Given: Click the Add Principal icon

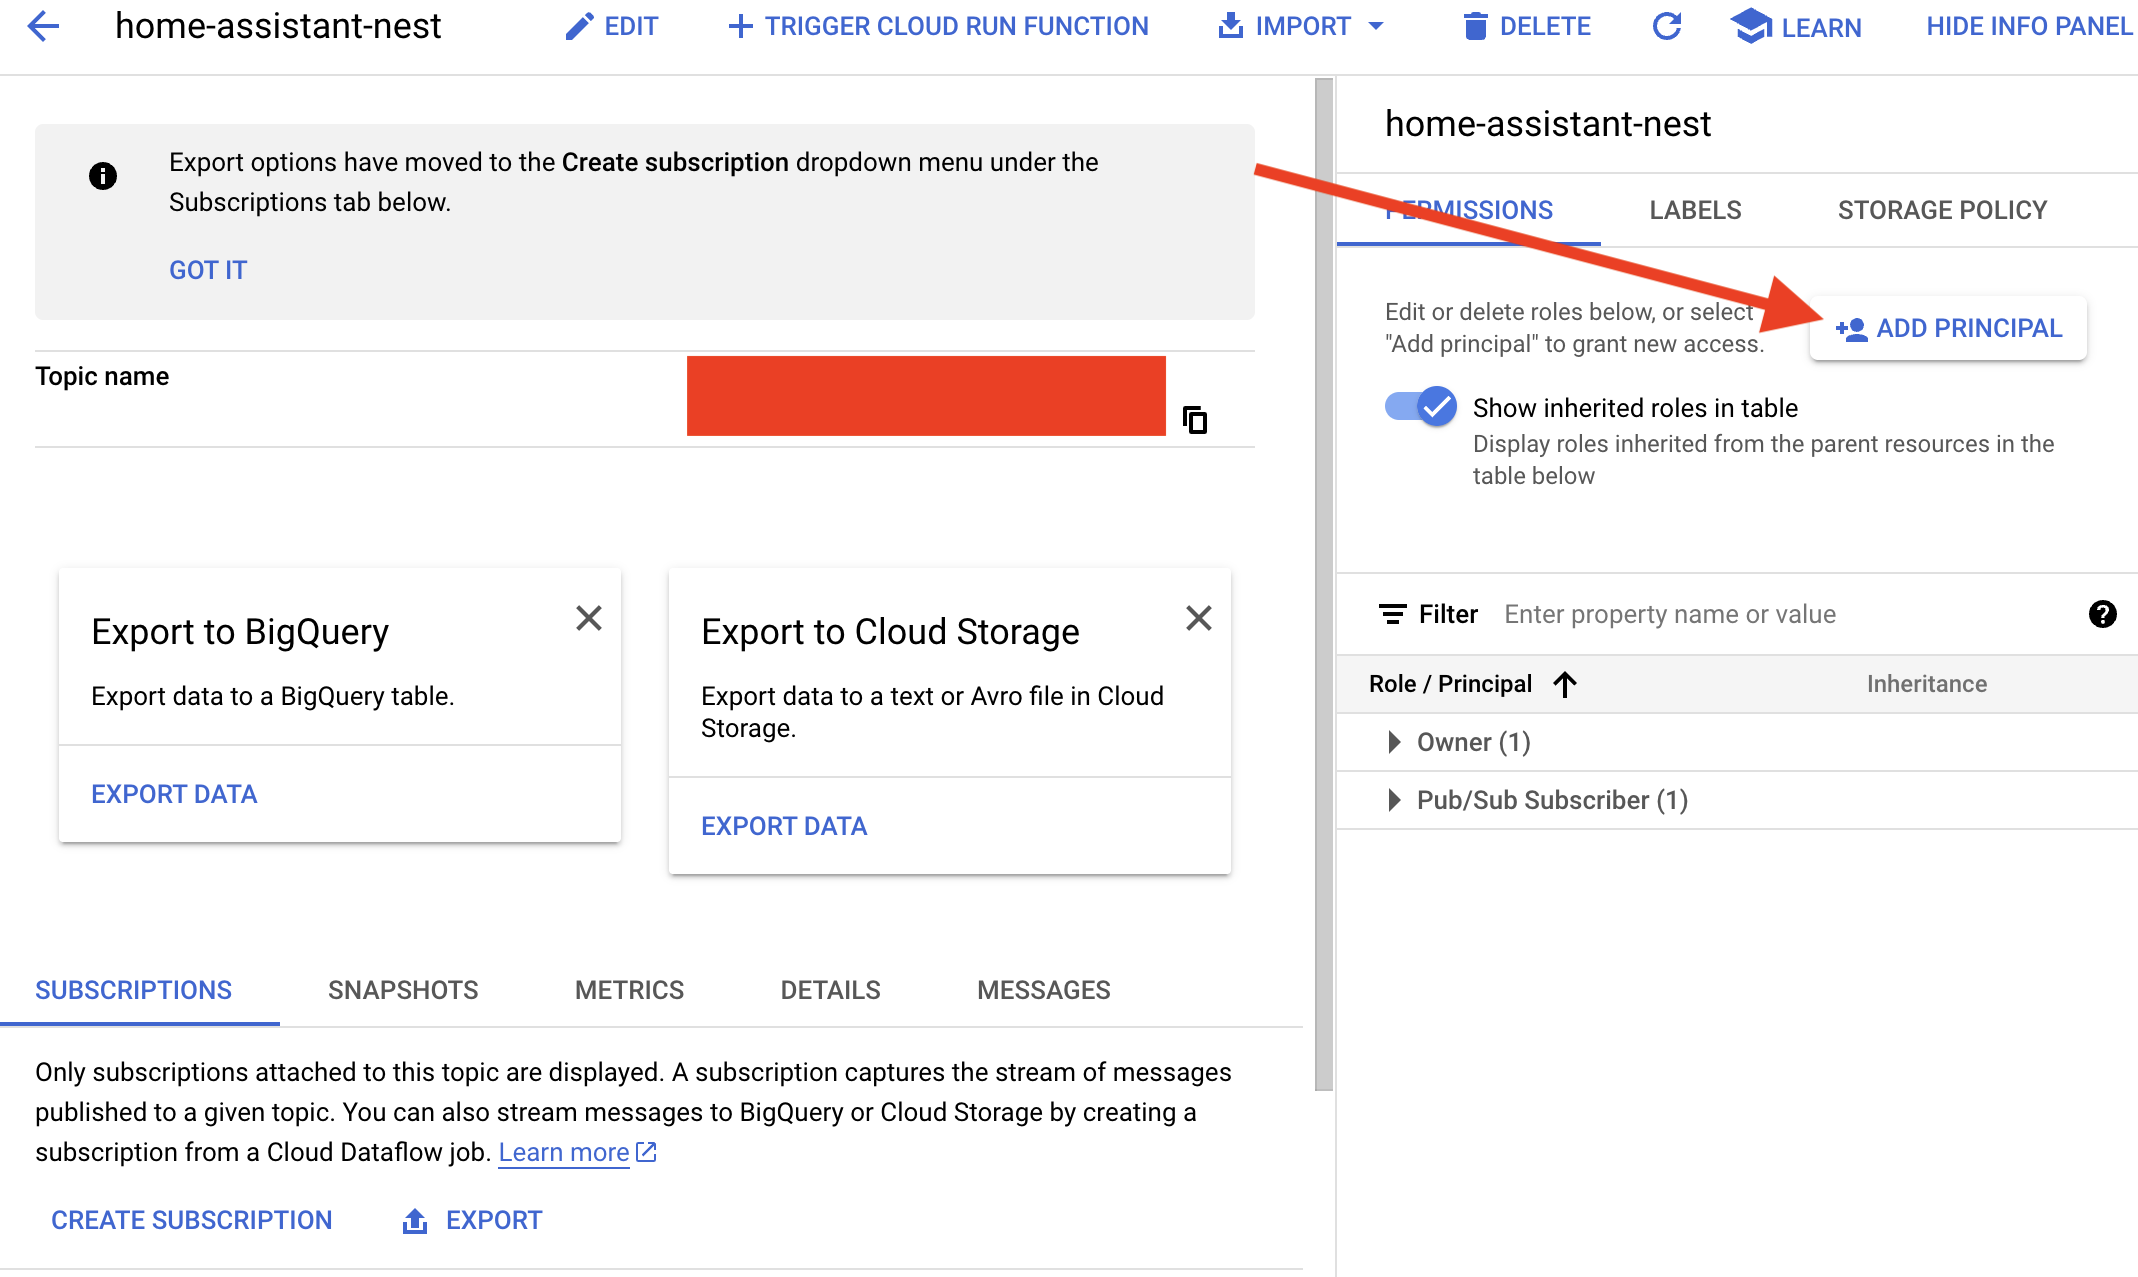Looking at the screenshot, I should 1849,328.
